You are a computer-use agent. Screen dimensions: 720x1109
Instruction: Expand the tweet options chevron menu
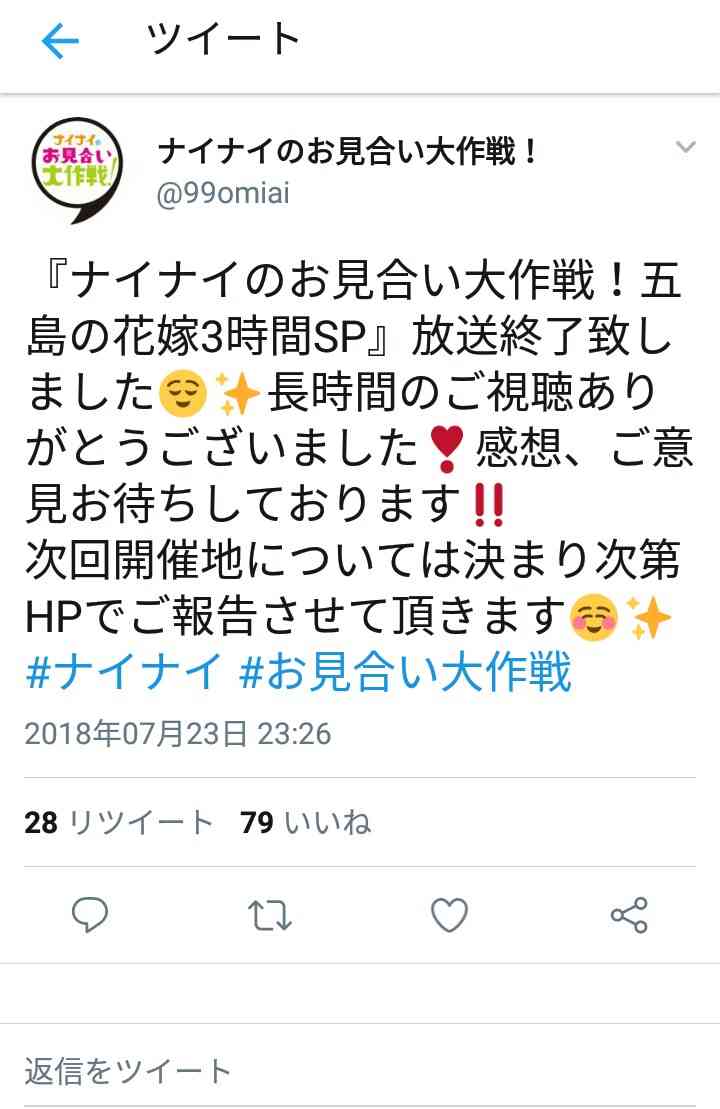tap(685, 147)
